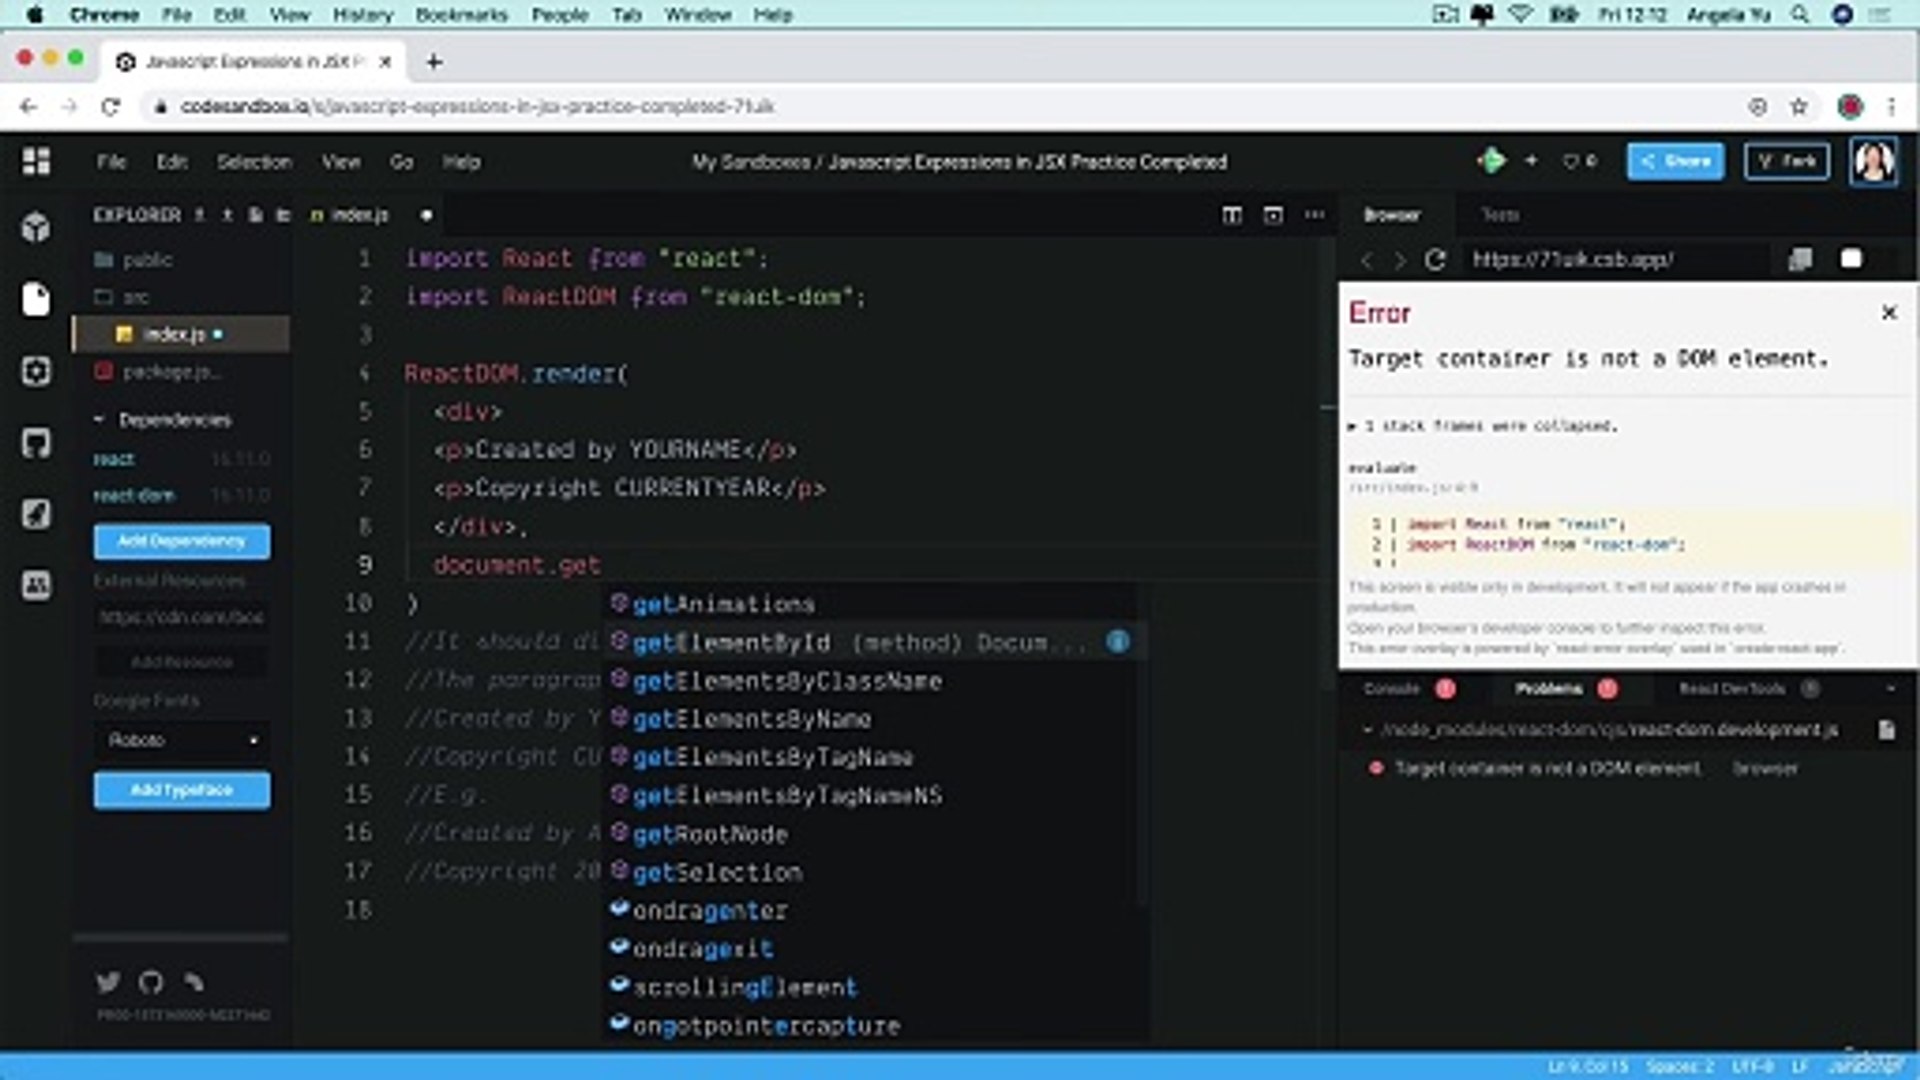Open the Live collaboration icon in the sidebar

tap(37, 587)
